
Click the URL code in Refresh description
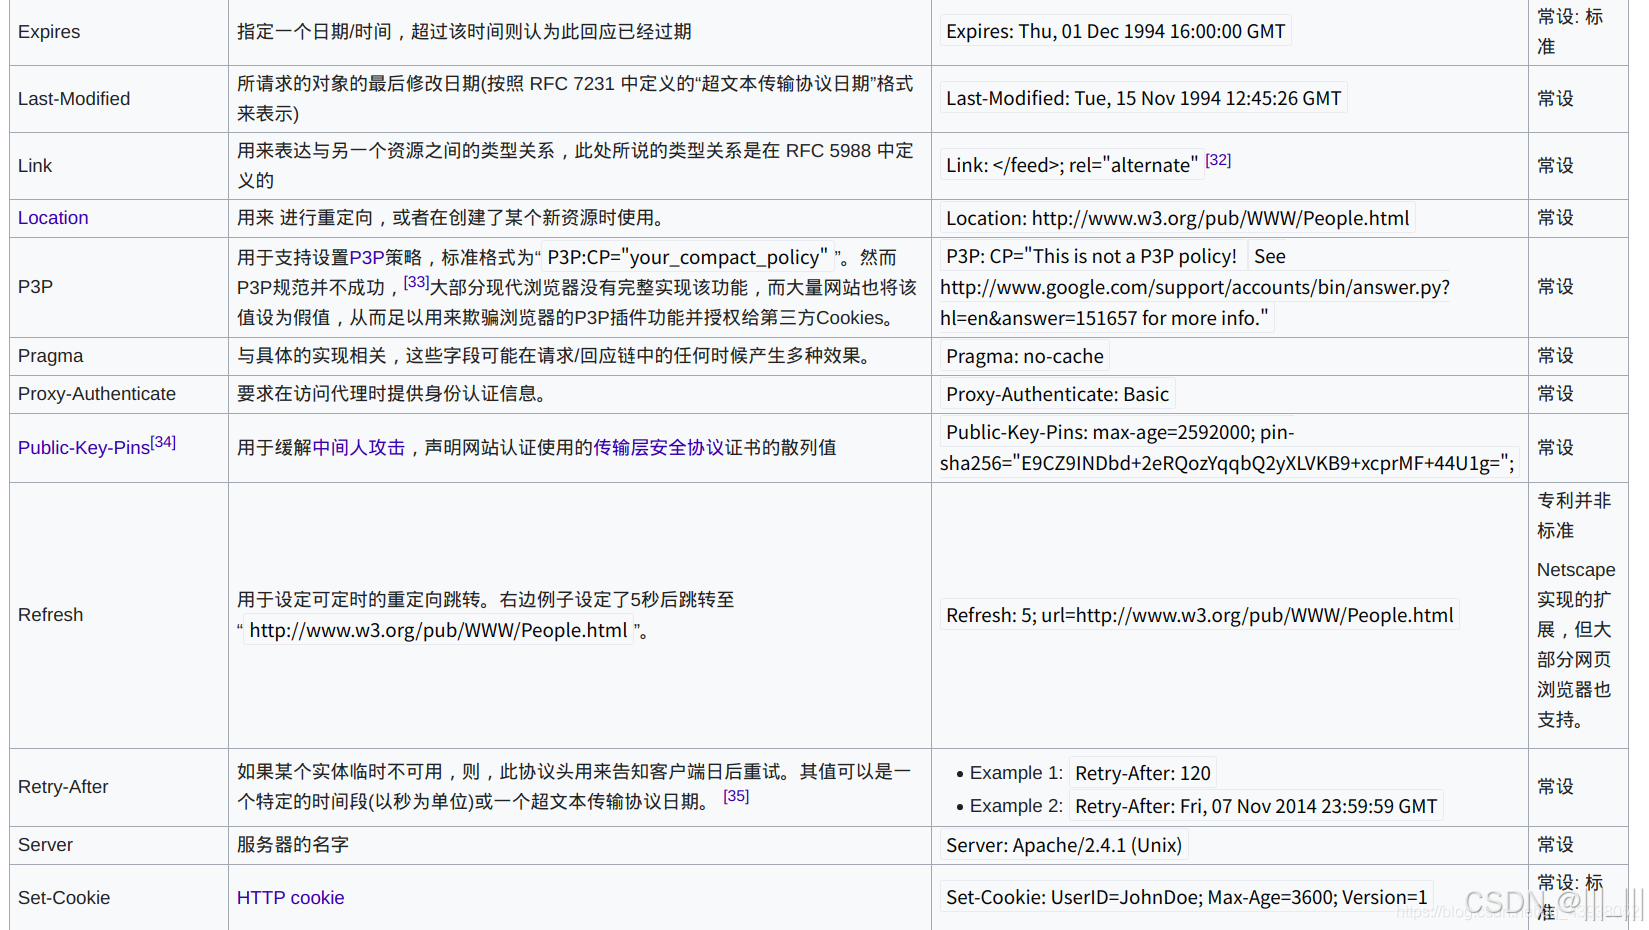tap(438, 630)
